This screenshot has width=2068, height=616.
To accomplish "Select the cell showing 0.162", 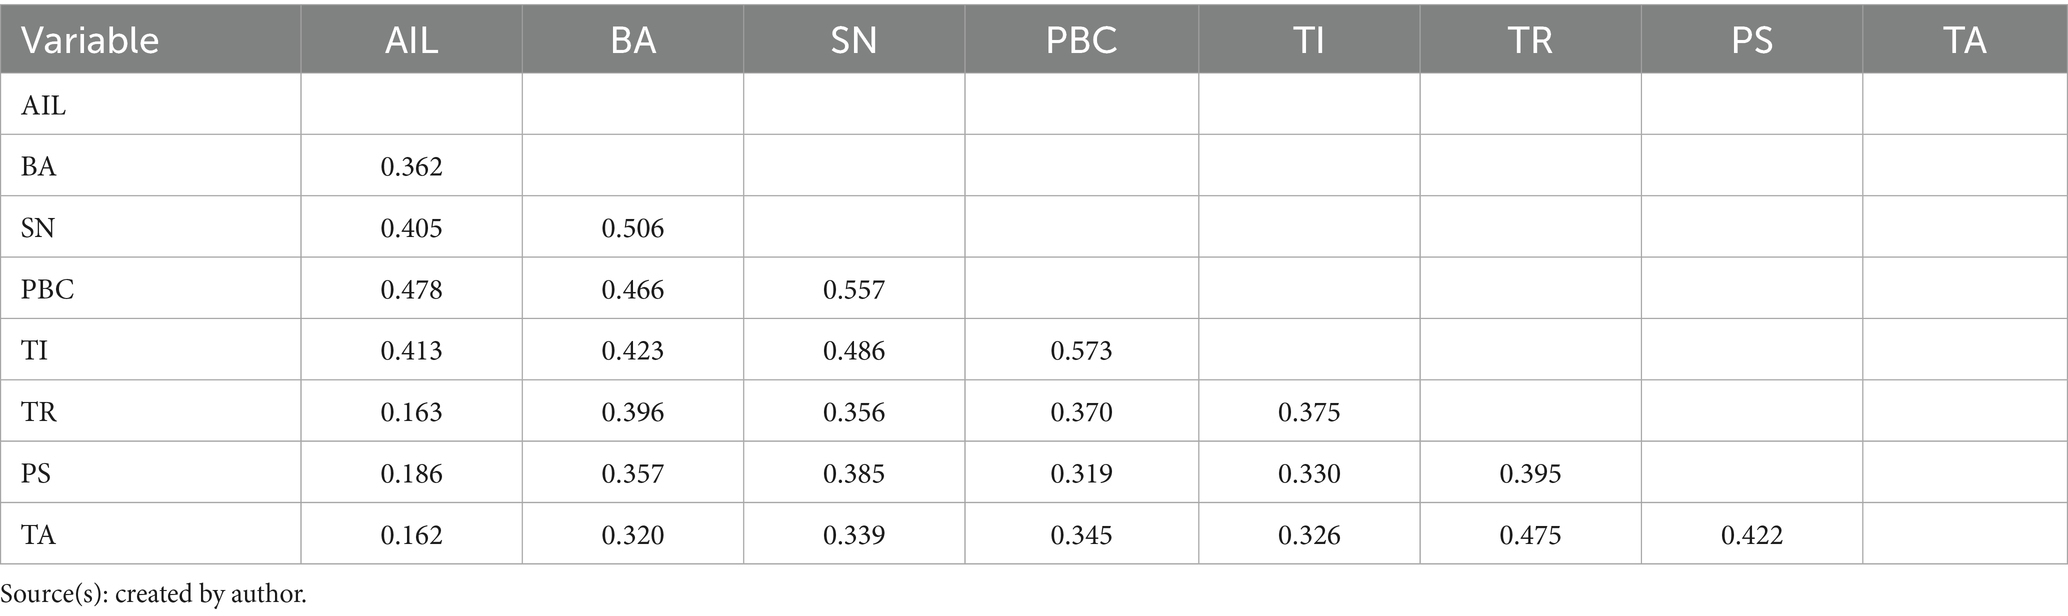I will pyautogui.click(x=411, y=535).
